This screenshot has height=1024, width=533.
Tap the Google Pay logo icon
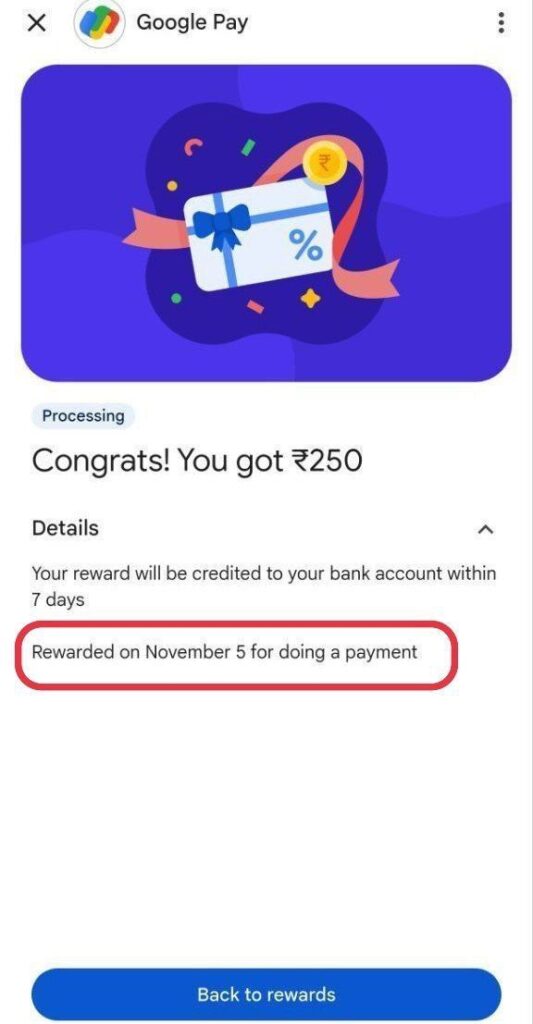coord(99,24)
